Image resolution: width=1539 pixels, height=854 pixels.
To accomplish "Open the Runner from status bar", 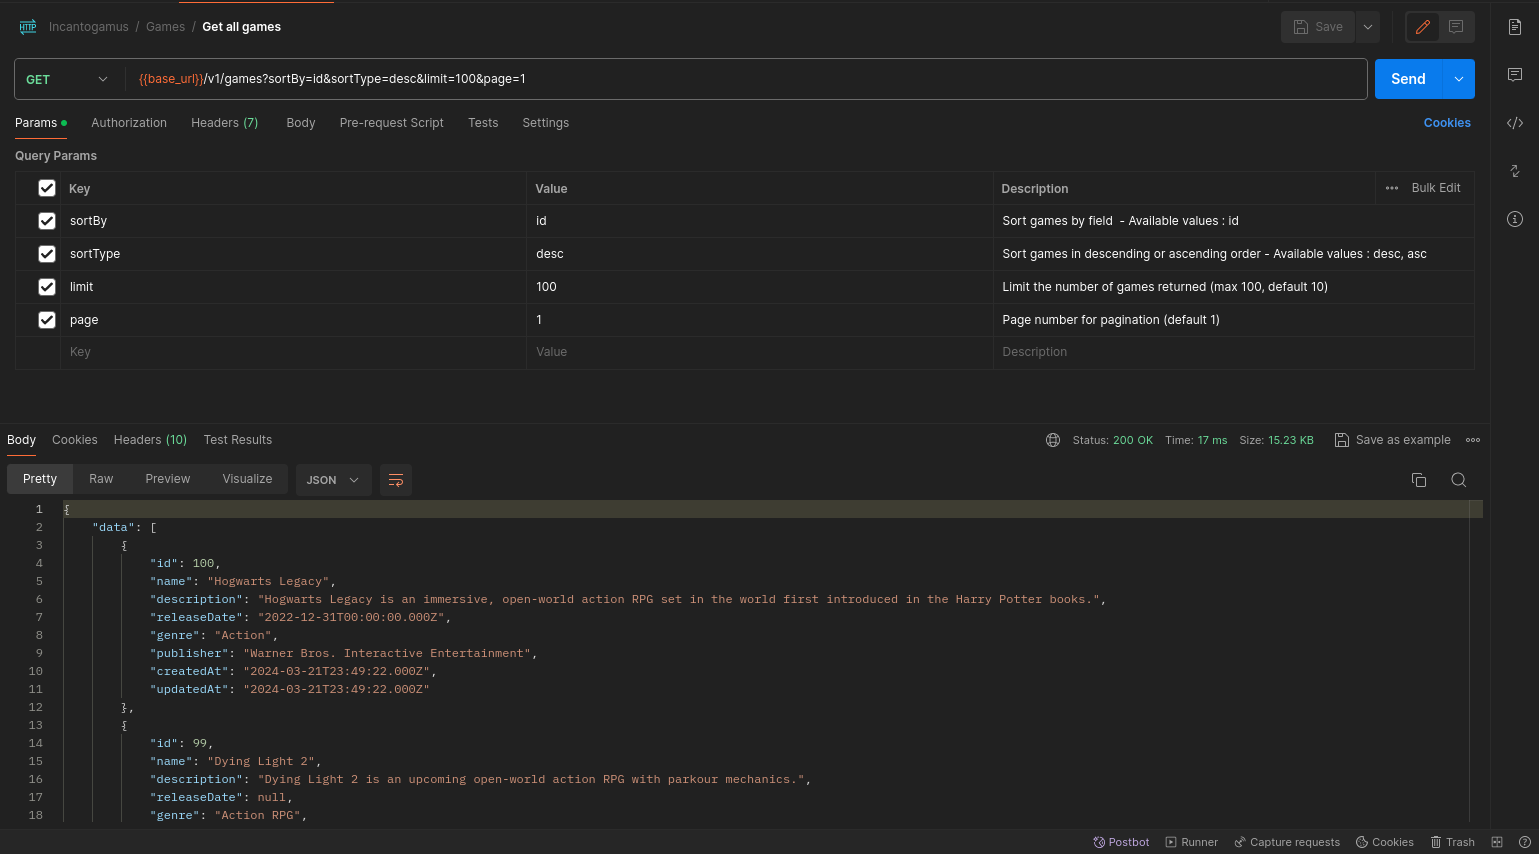I will pyautogui.click(x=1192, y=842).
